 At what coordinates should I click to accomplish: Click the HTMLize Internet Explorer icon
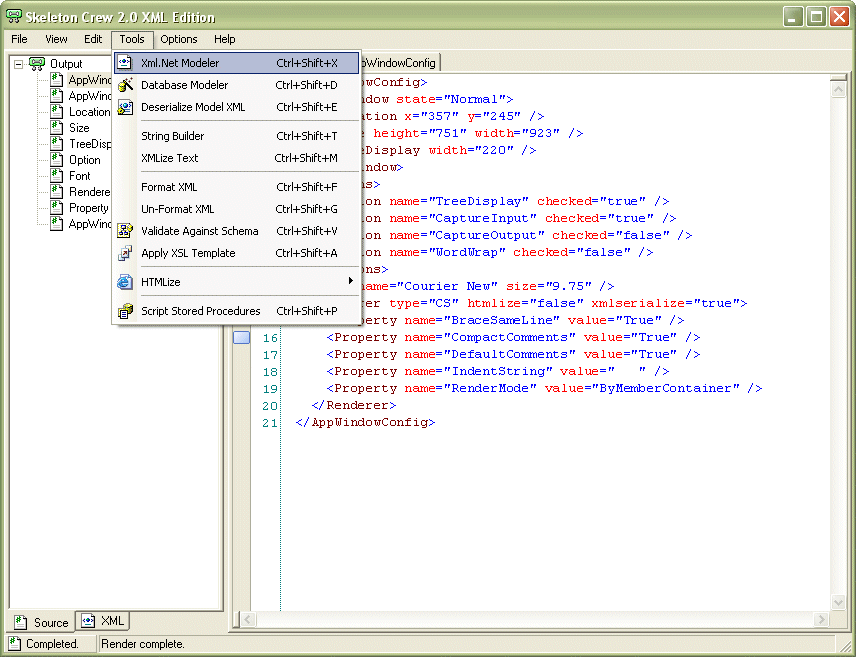click(125, 282)
